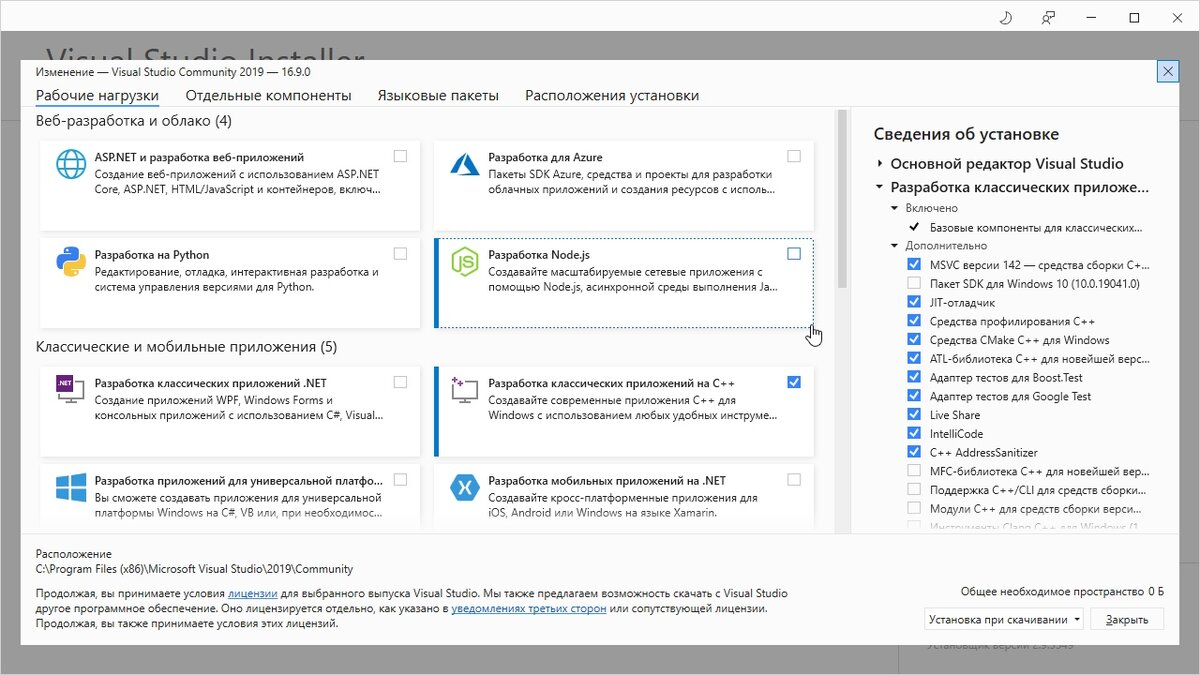Screen dimensions: 1200x675
Task: Uncheck CMake C++ tools for Windows
Action: coord(914,340)
